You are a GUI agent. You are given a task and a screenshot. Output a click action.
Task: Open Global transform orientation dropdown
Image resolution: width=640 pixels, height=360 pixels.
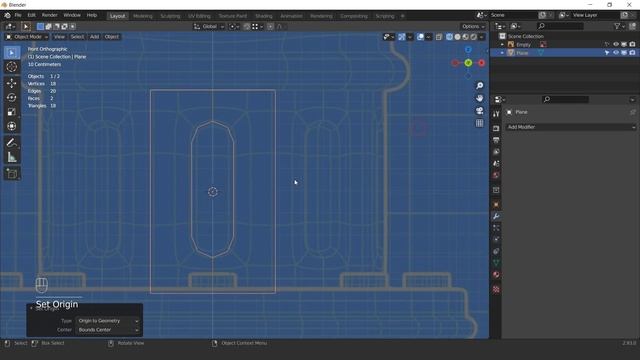(209, 27)
